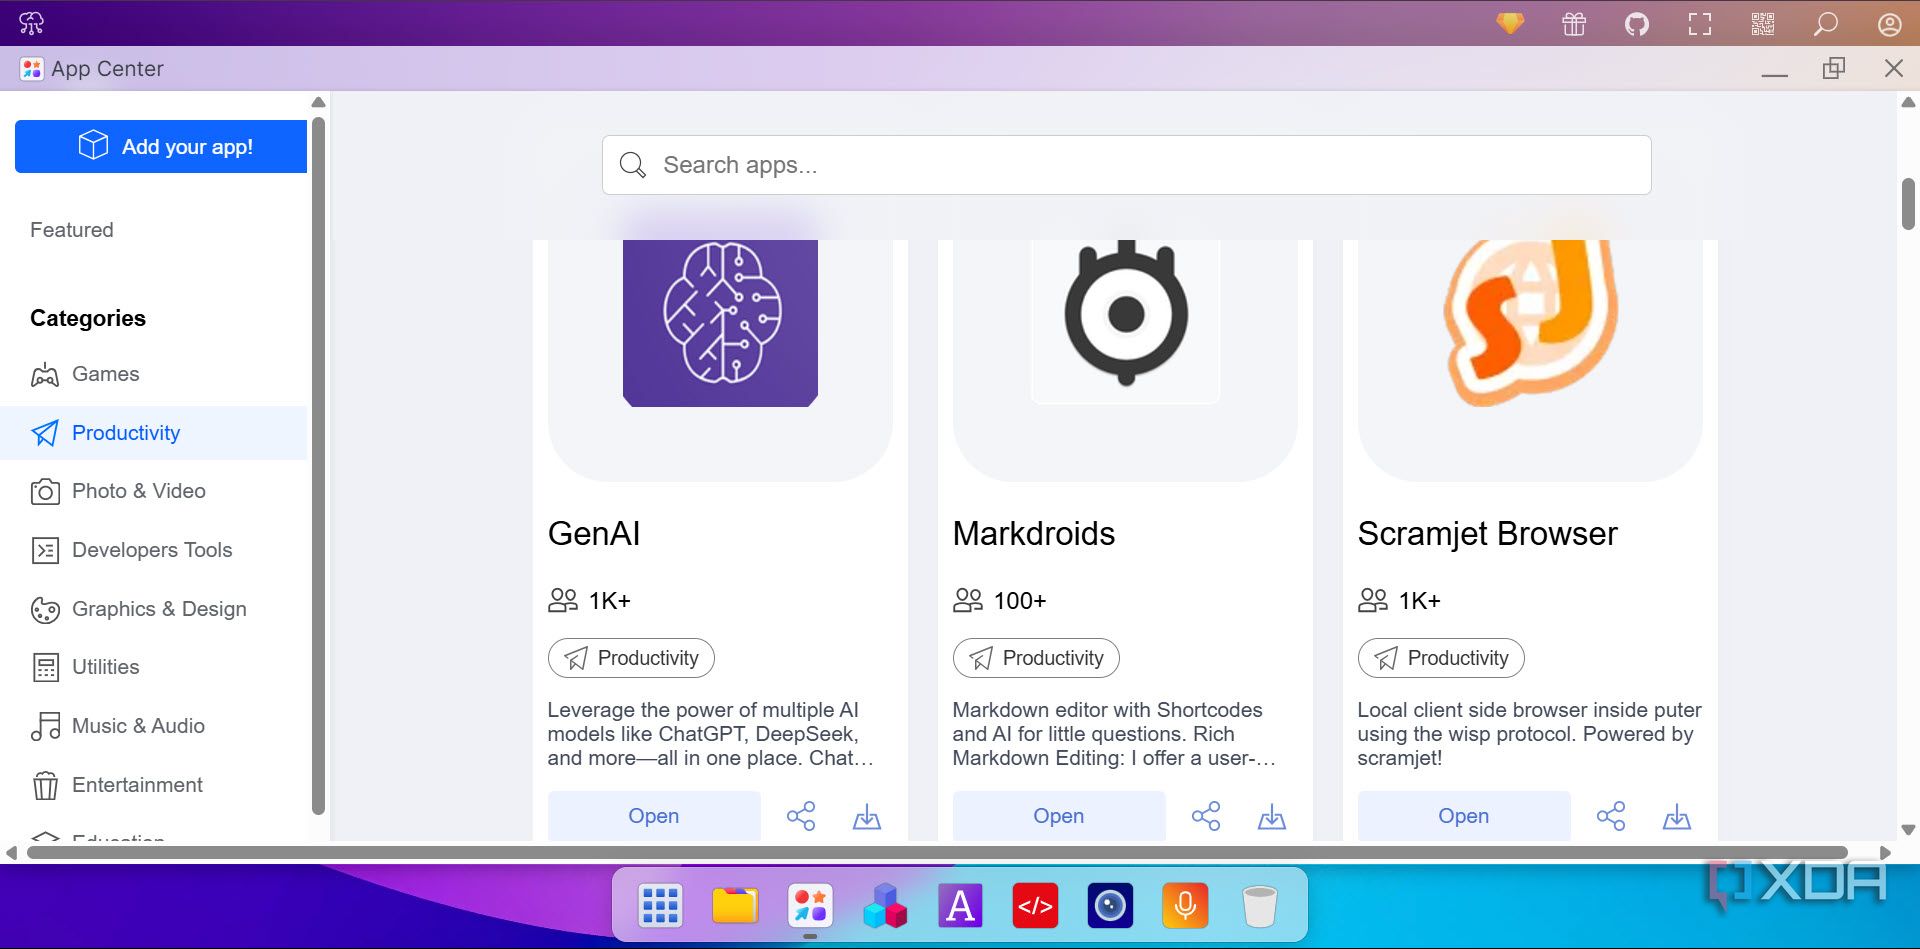1920x949 pixels.
Task: Click the Puter logo in top bar
Action: point(32,23)
